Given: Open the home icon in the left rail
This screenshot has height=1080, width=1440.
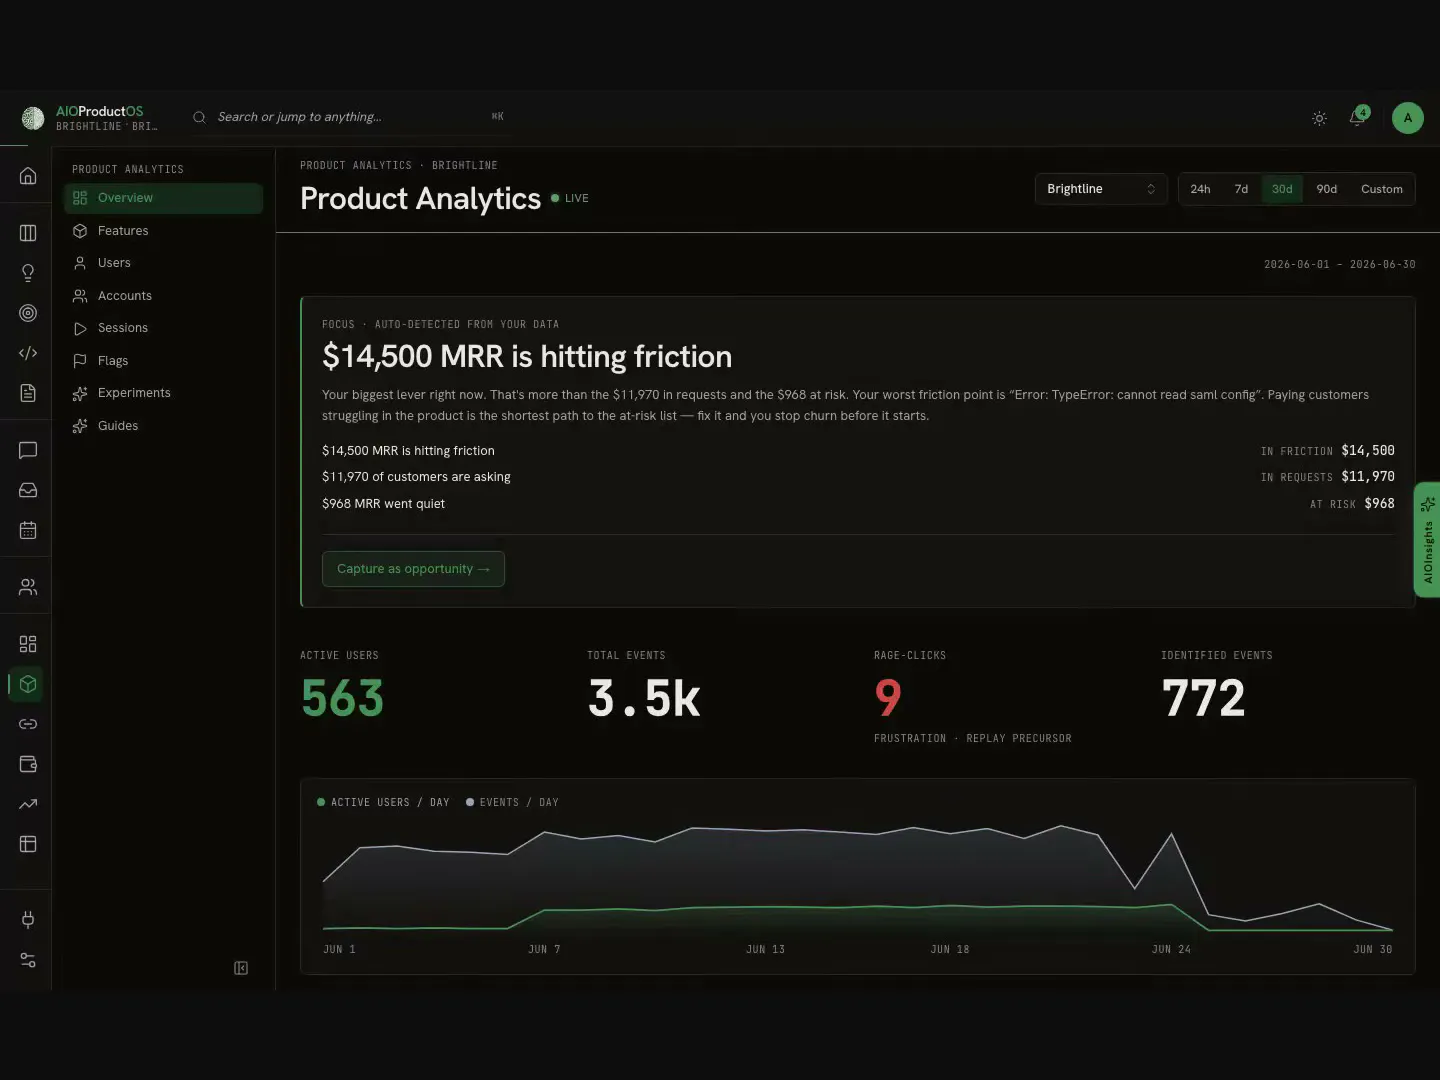Looking at the screenshot, I should click(x=28, y=176).
